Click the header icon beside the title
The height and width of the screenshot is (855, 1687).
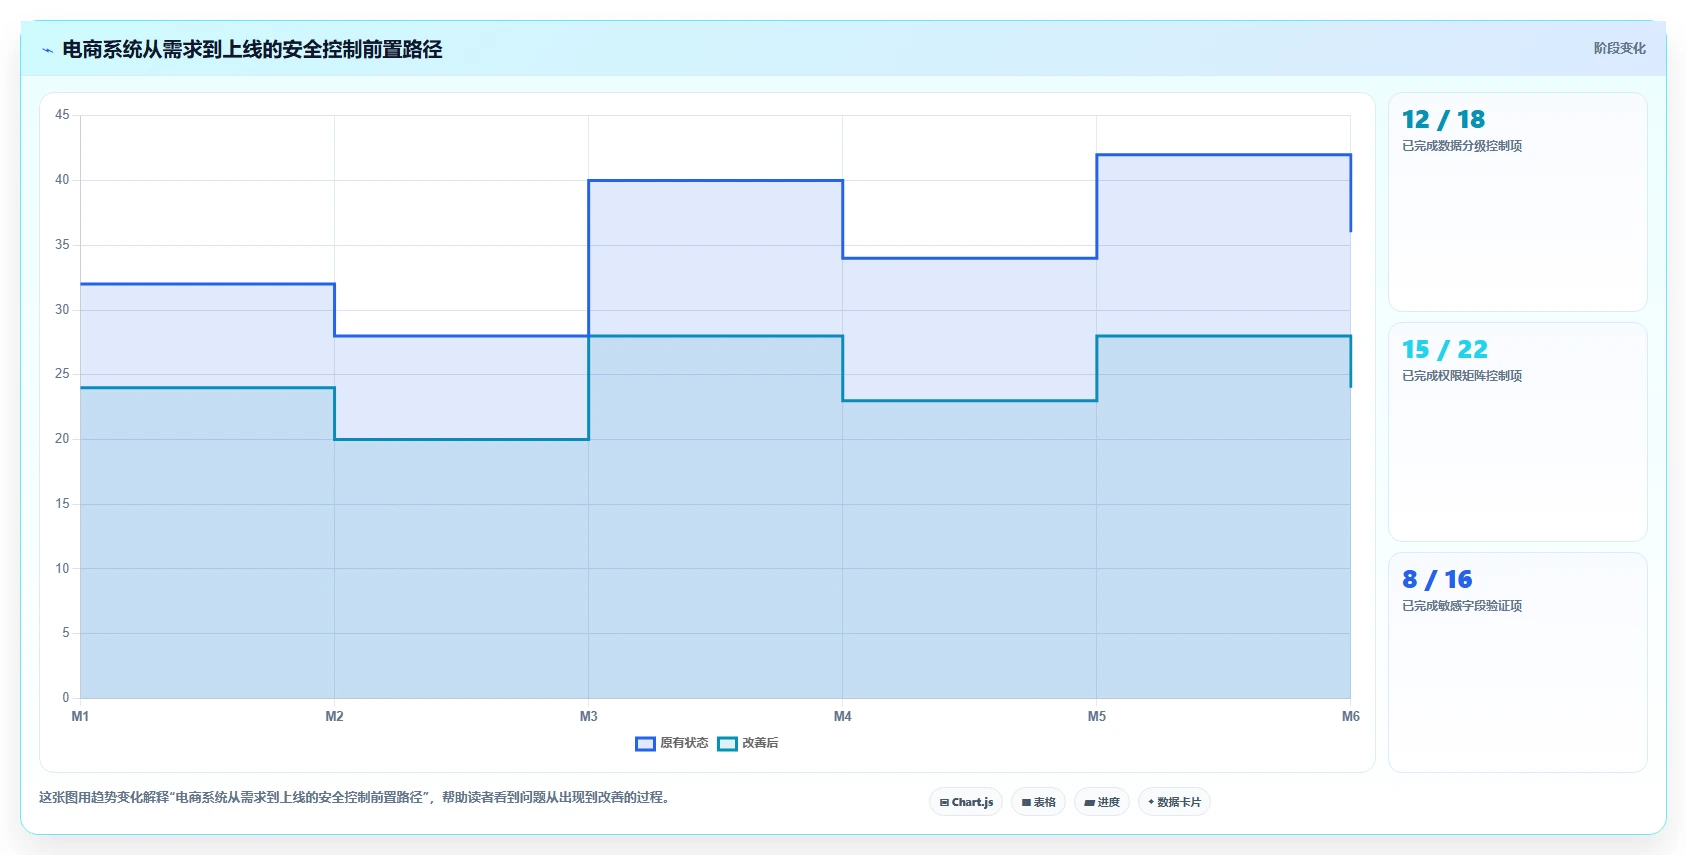click(47, 50)
